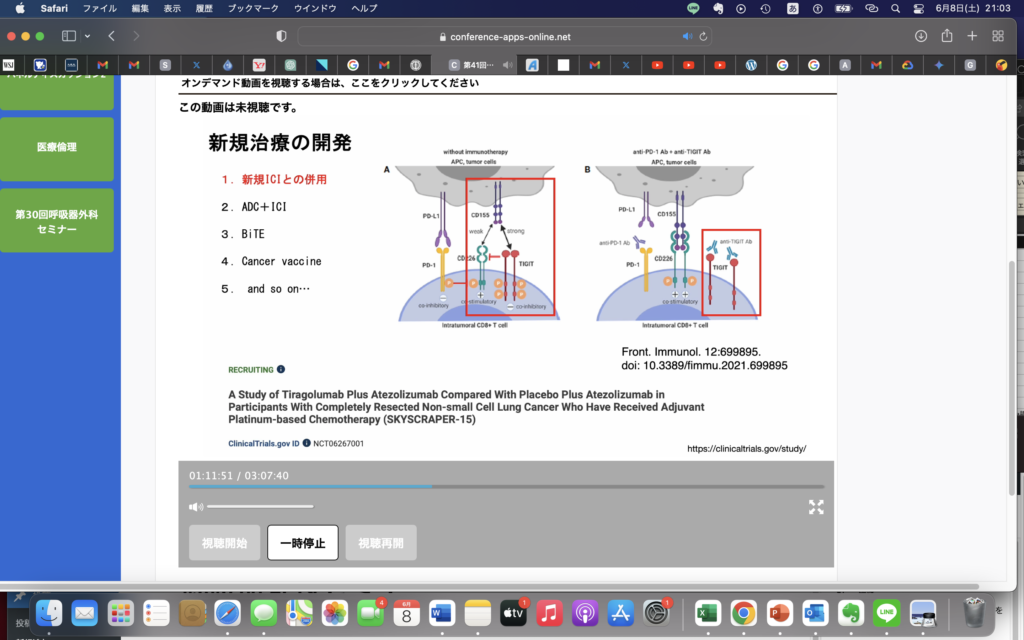
Task: Mute audio via address bar speaker icon
Action: point(687,36)
